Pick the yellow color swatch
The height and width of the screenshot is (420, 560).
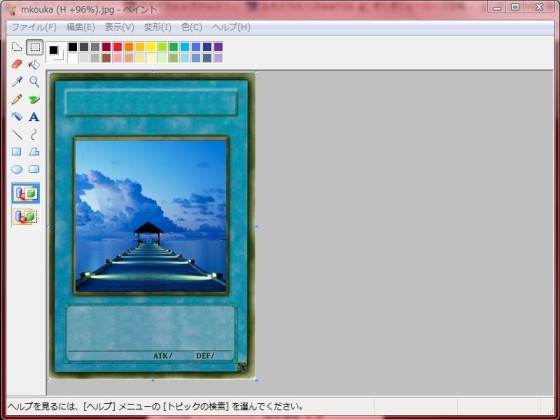click(x=151, y=47)
